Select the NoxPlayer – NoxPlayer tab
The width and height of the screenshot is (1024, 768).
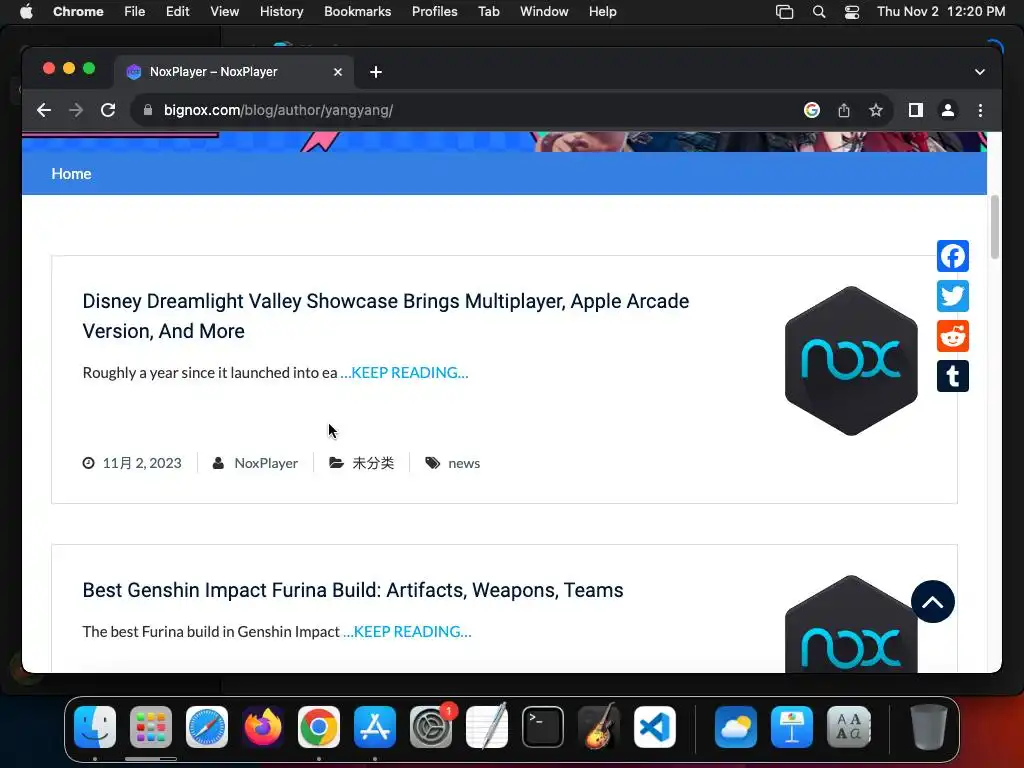[234, 72]
